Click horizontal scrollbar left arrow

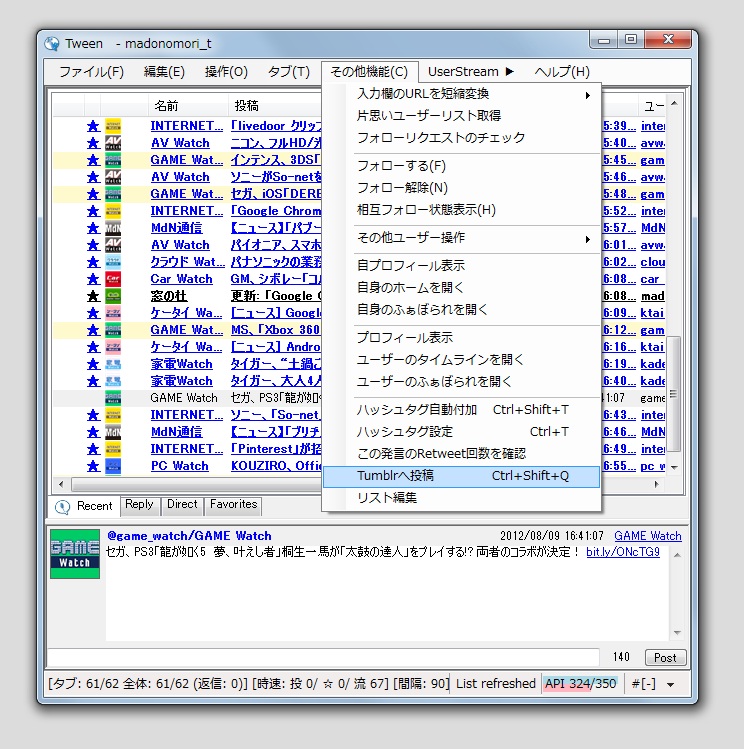(x=61, y=484)
